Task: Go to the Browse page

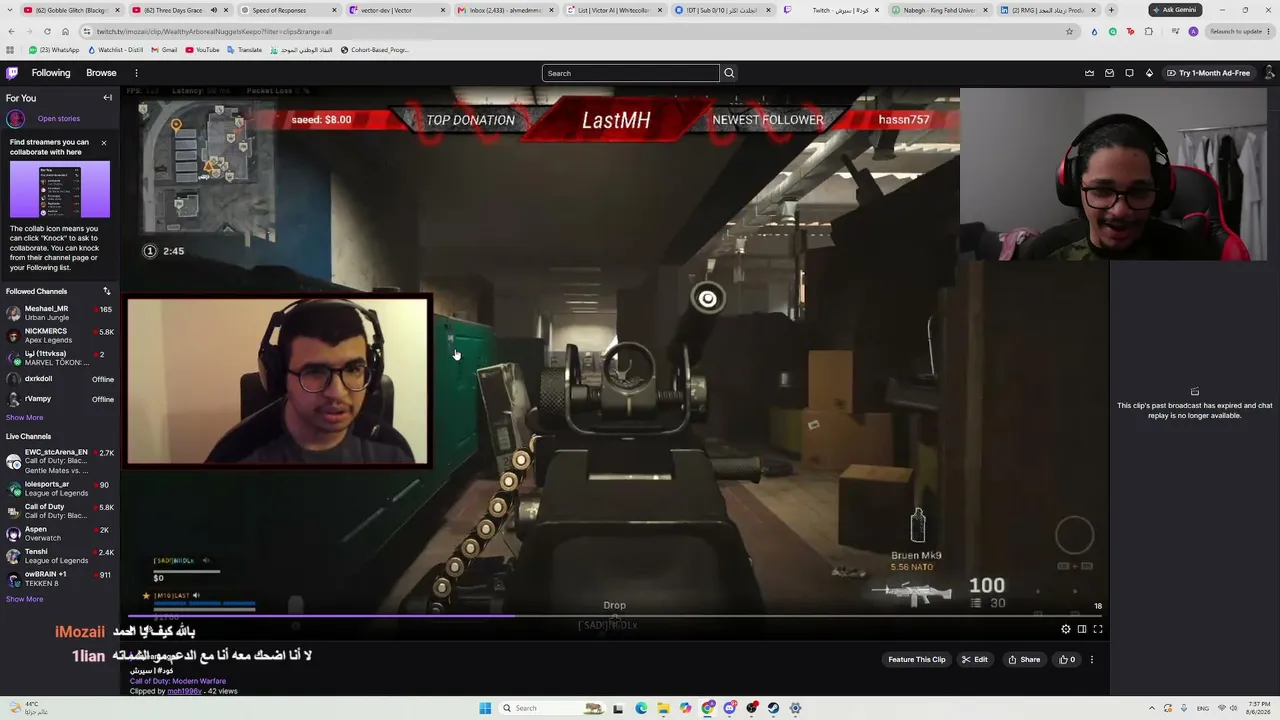Action: [x=101, y=73]
